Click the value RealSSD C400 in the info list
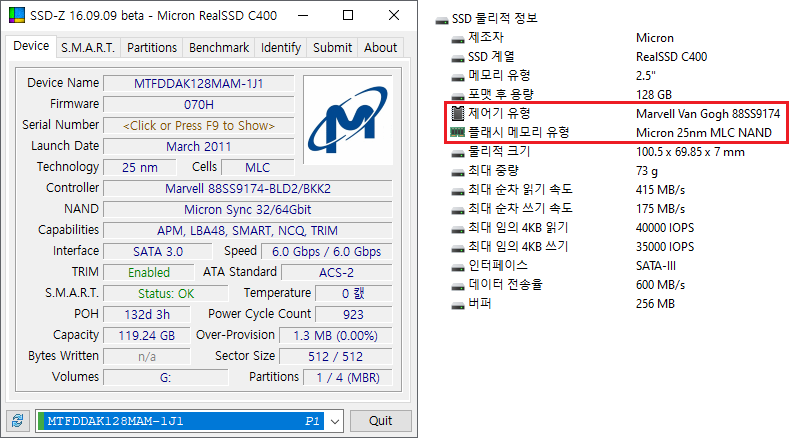Screen dimensions: 808x438 (671, 57)
